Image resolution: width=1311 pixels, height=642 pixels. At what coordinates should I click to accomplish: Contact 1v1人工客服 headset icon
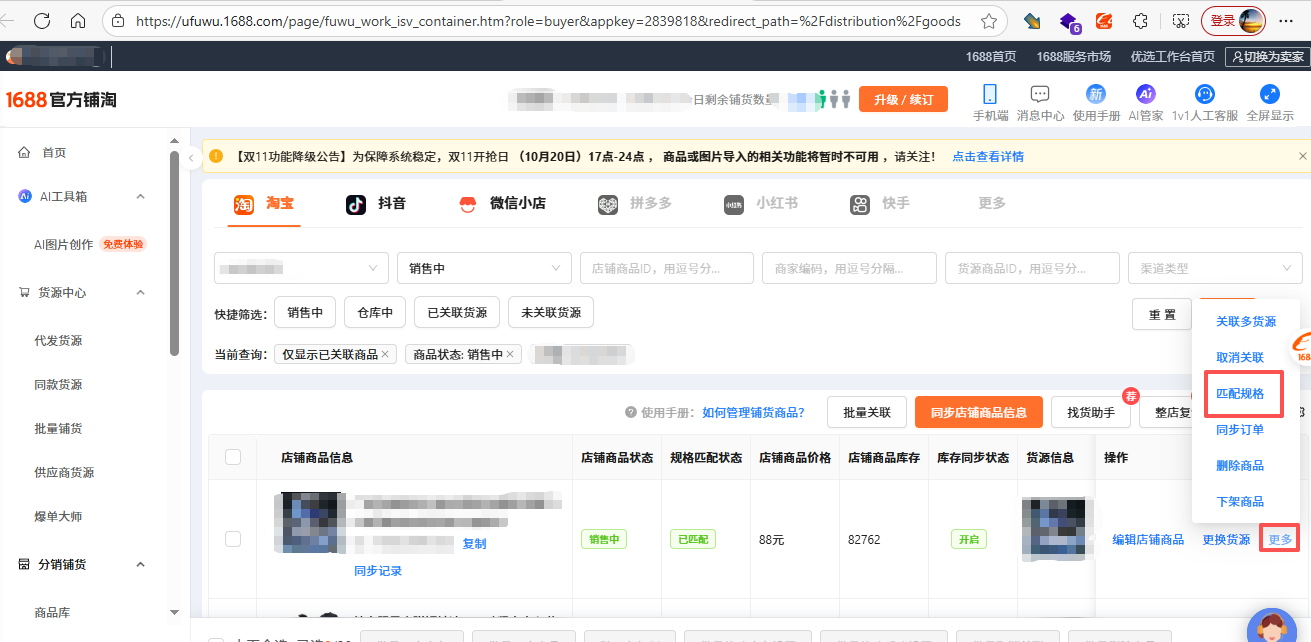coord(1205,94)
